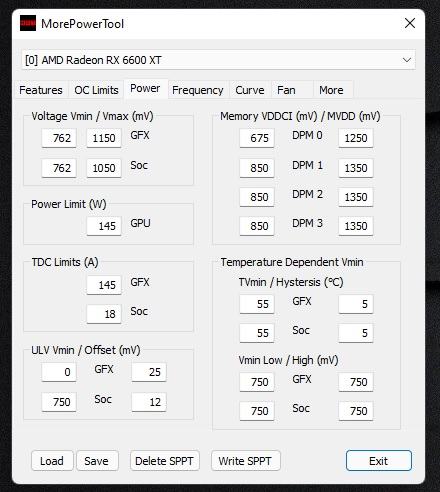The image size is (440, 492).
Task: Edit Soc Vmax voltage field 1050
Action: pyautogui.click(x=104, y=168)
